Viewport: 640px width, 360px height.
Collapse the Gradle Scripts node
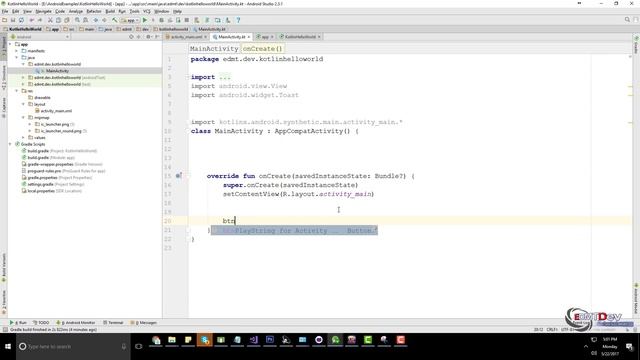10,144
